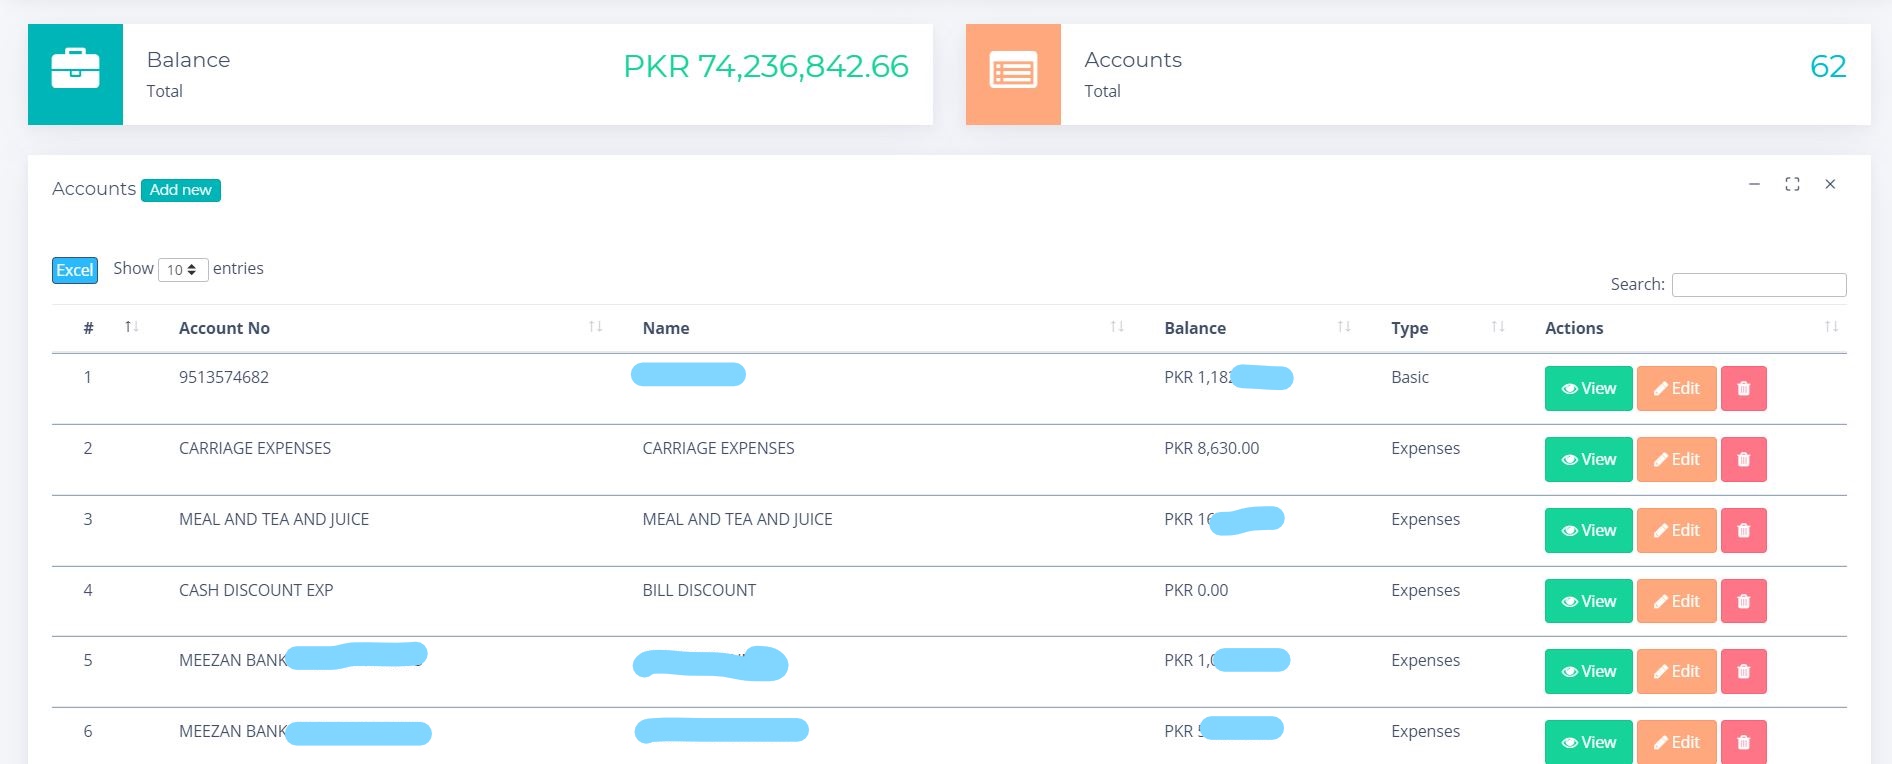
Task: Export table using Excel button
Action: tap(75, 270)
